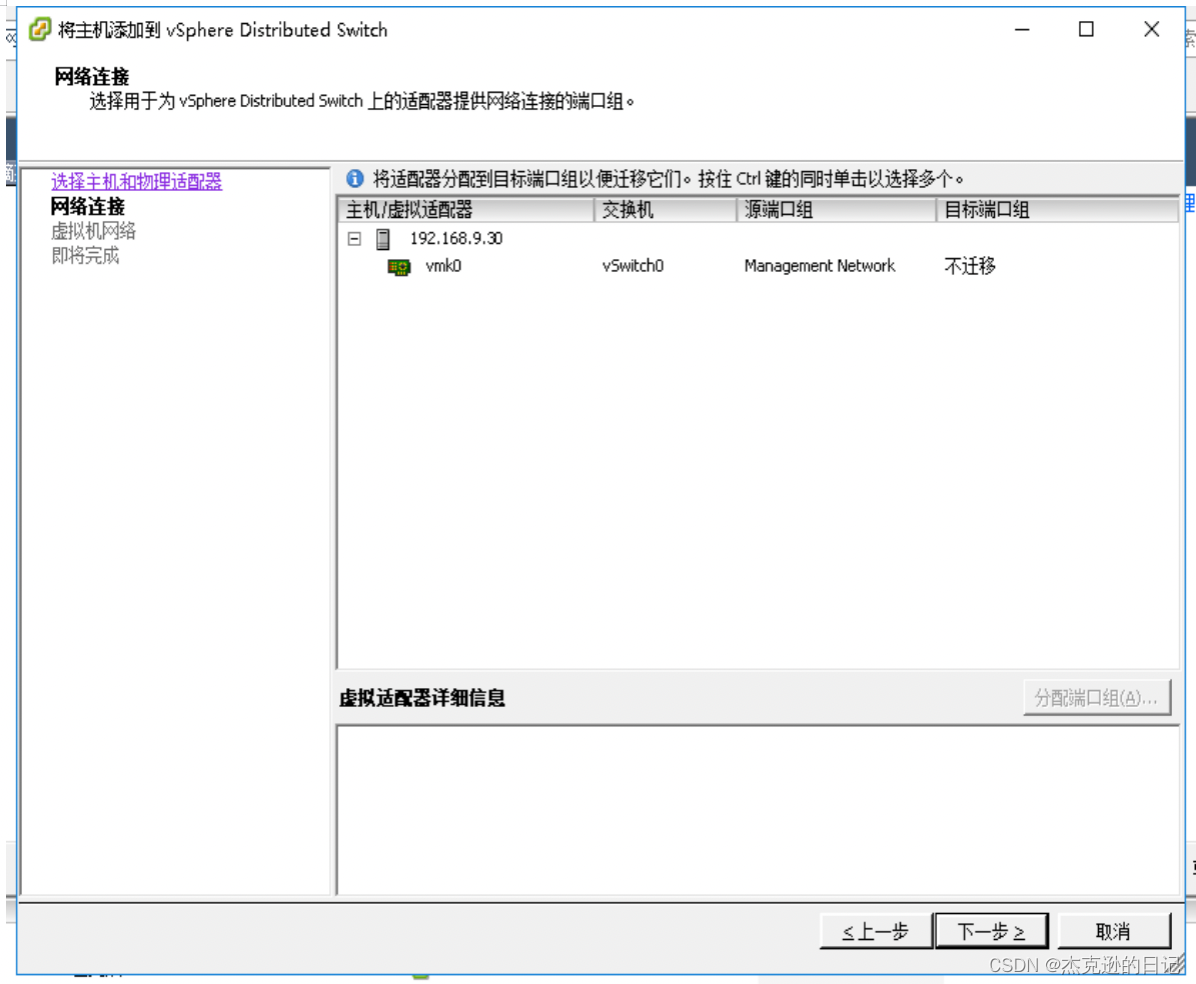Click the 目标端口组 column header
The width and height of the screenshot is (1196, 984).
tap(1057, 210)
